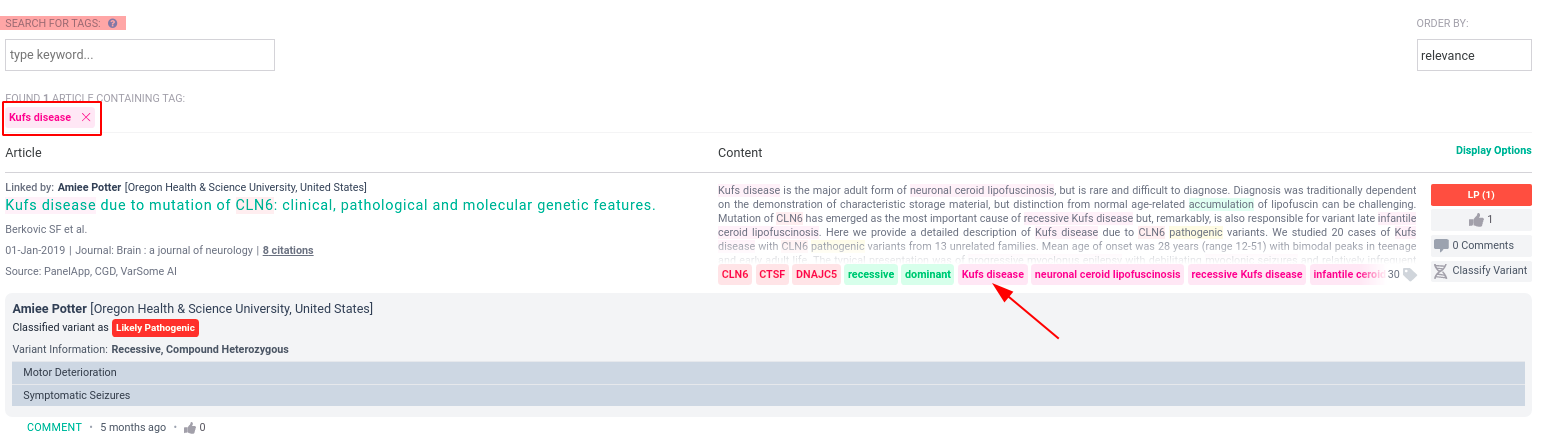The height and width of the screenshot is (443, 1542).
Task: Open the search-for-tags help icon
Action: click(x=113, y=23)
